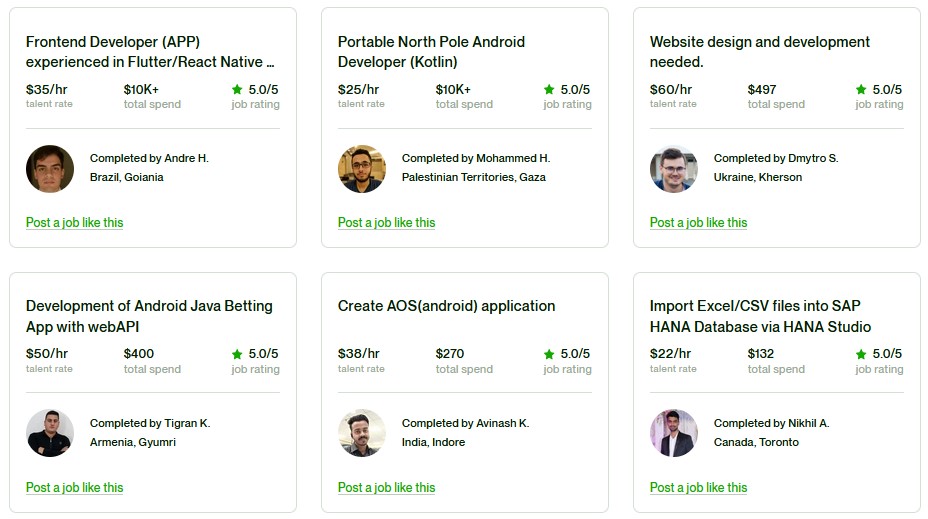Post a job like Website design and development
This screenshot has width=928, height=519.
click(x=698, y=223)
